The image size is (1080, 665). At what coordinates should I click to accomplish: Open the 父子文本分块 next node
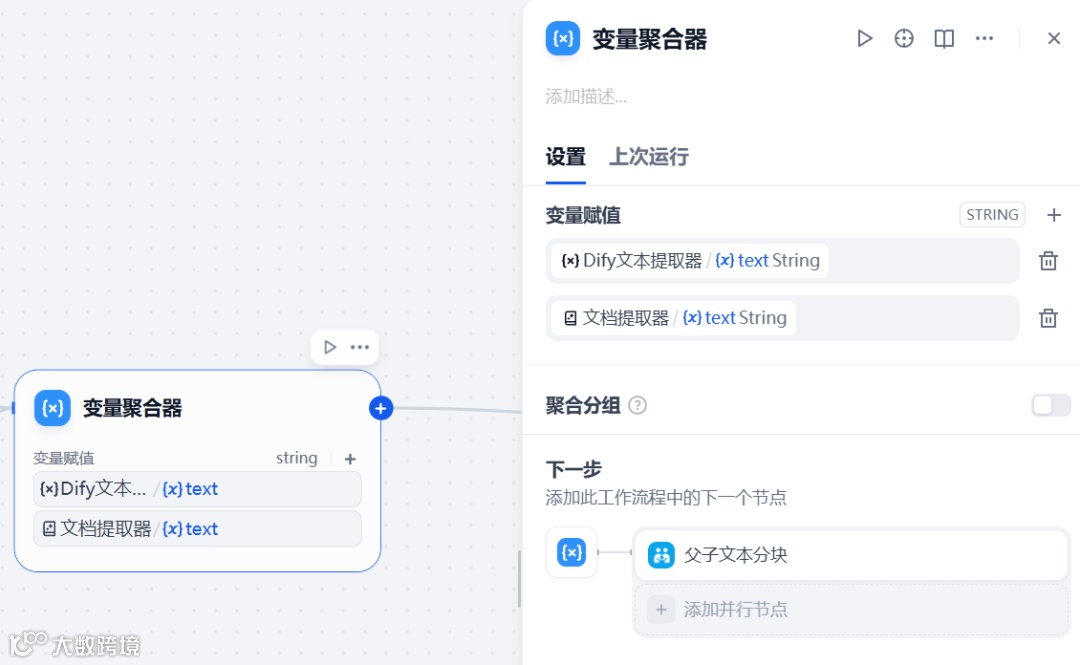coord(851,555)
